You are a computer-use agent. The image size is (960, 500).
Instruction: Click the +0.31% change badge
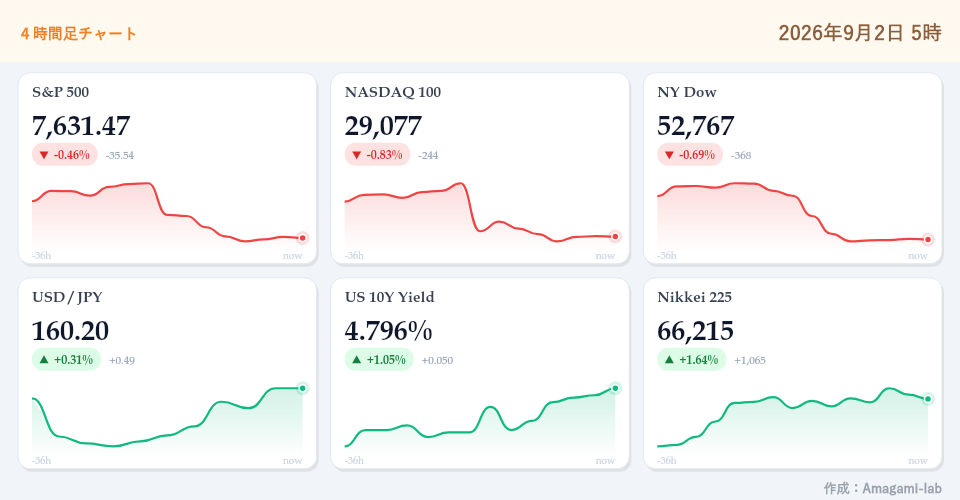(x=66, y=360)
